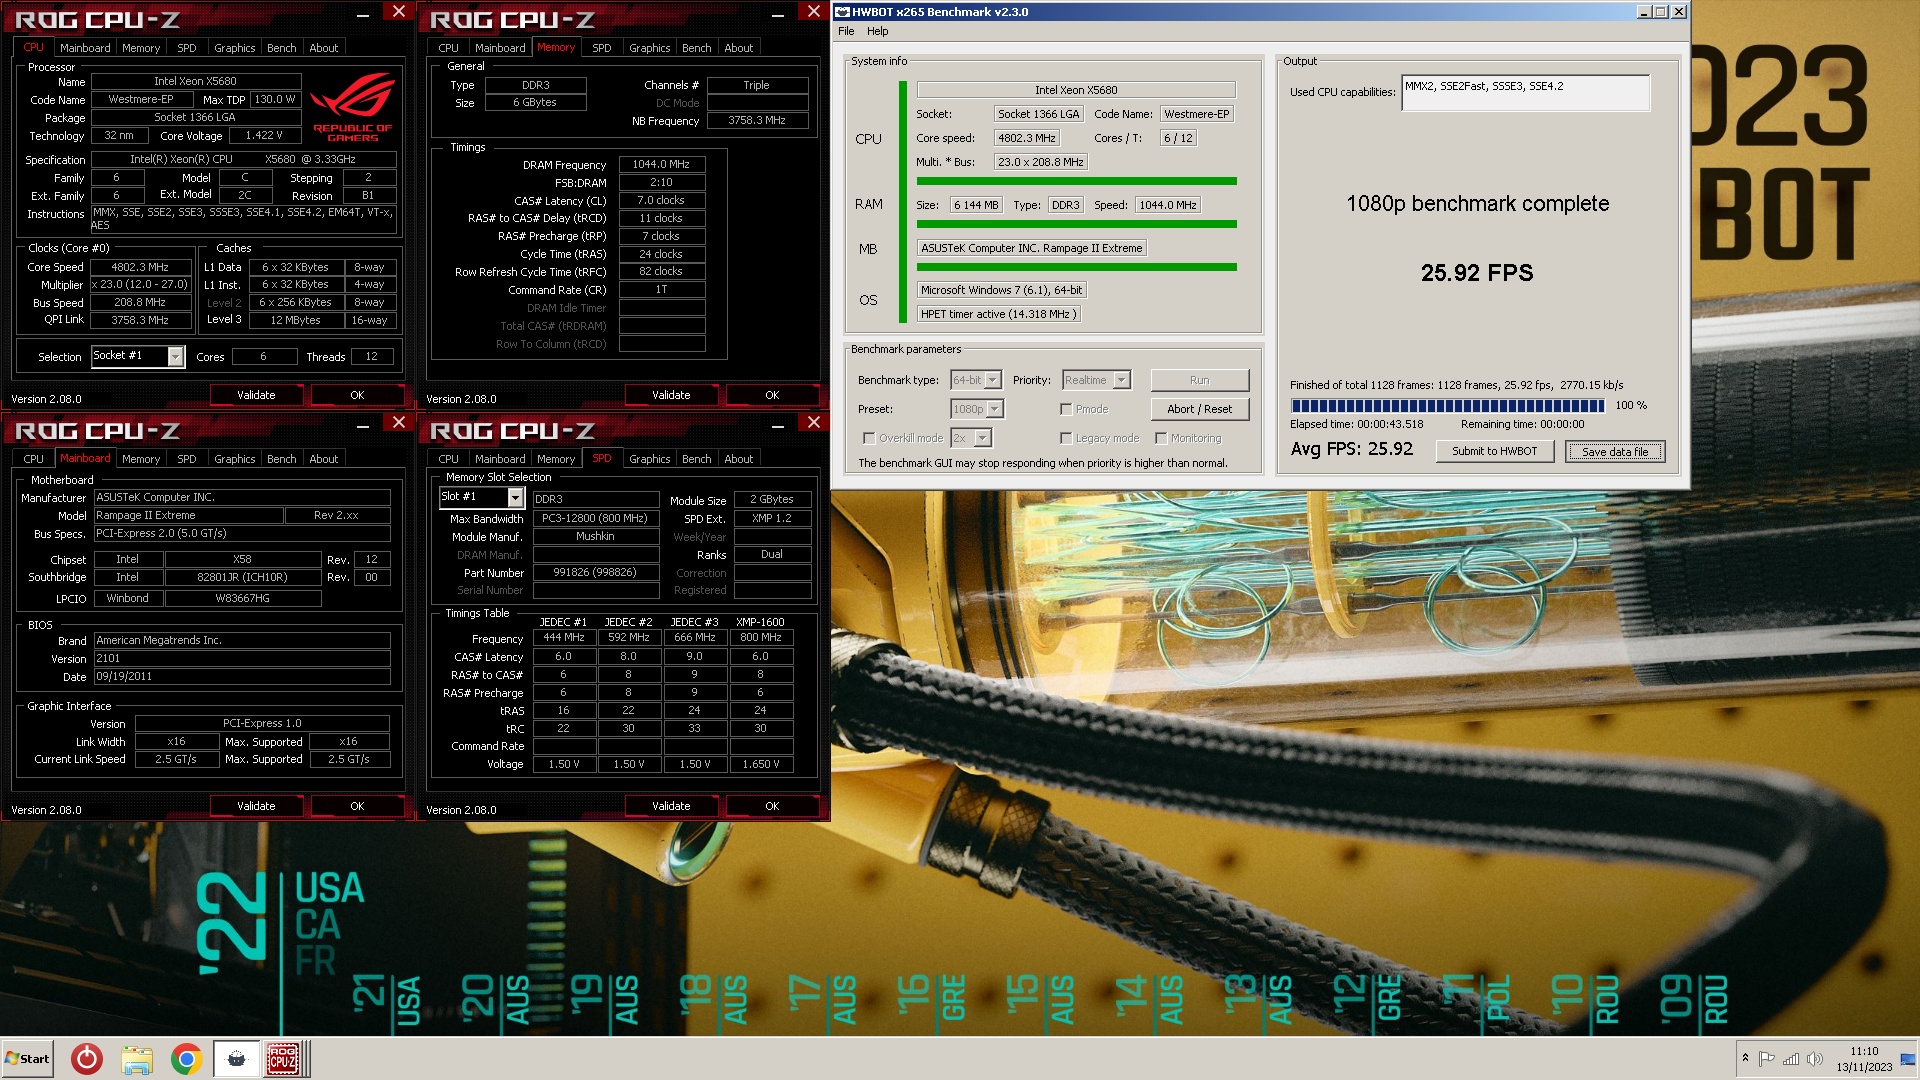
Task: Click OK in the SPD-tab CPU-Z window
Action: (x=772, y=806)
